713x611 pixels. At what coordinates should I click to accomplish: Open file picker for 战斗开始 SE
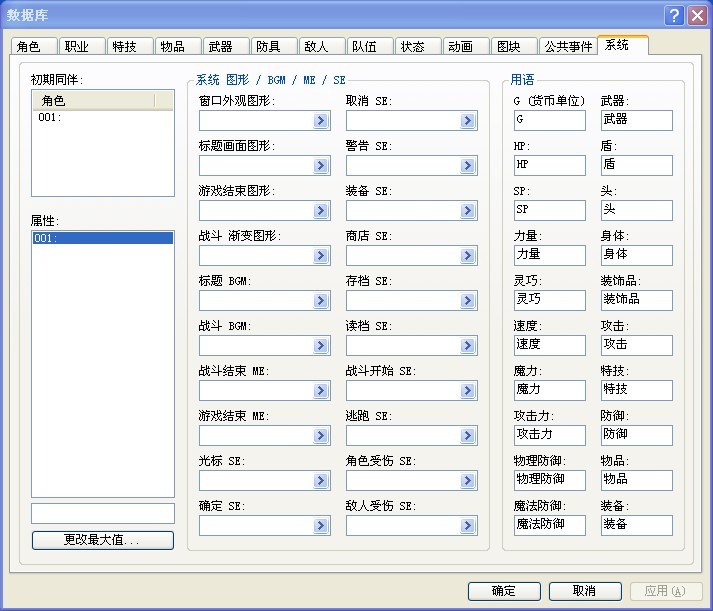click(467, 391)
